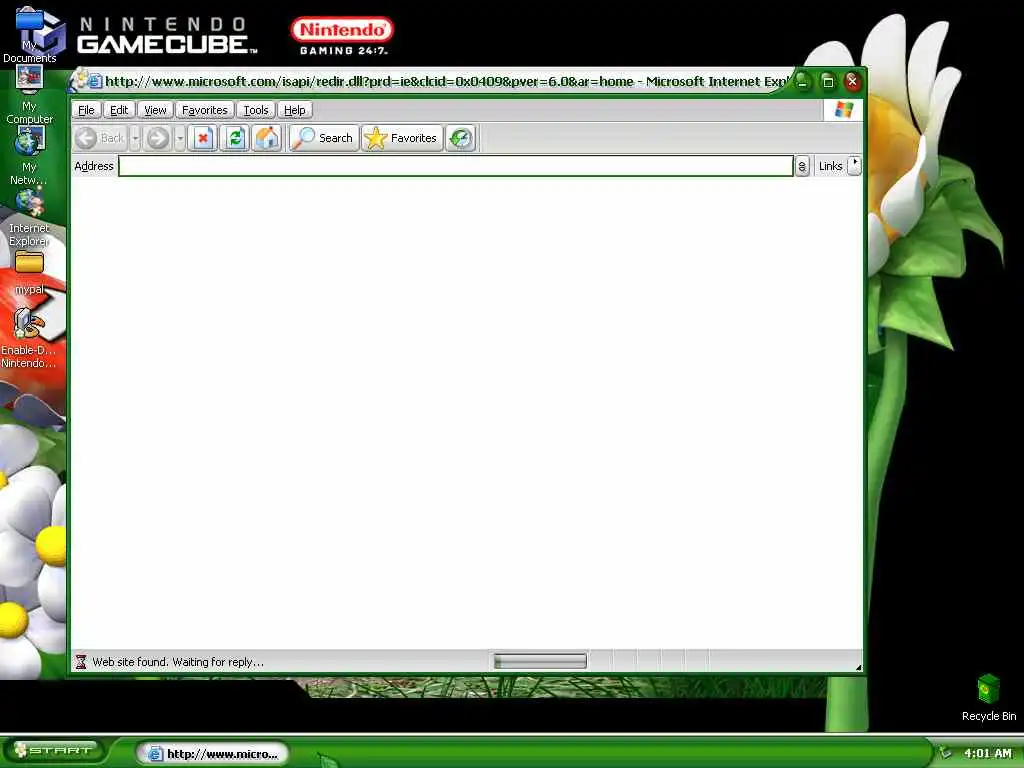
Task: Select Internet Explorer desktop icon
Action: pyautogui.click(x=29, y=217)
